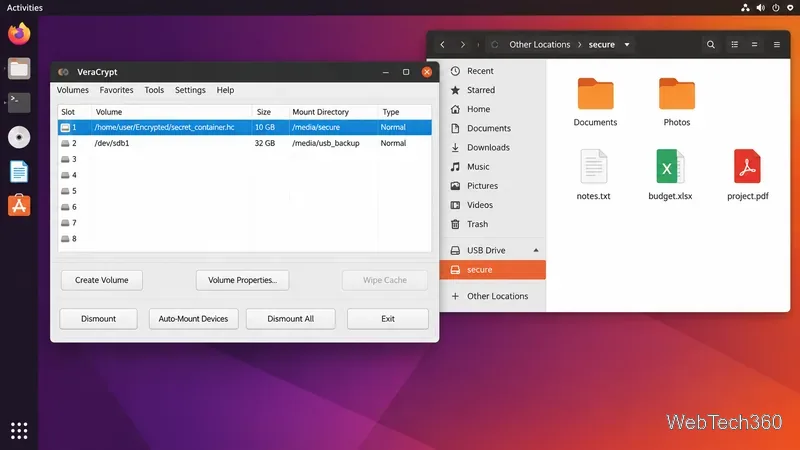Toggle list view in Files window
Viewport: 800px width, 450px height.
(x=735, y=44)
